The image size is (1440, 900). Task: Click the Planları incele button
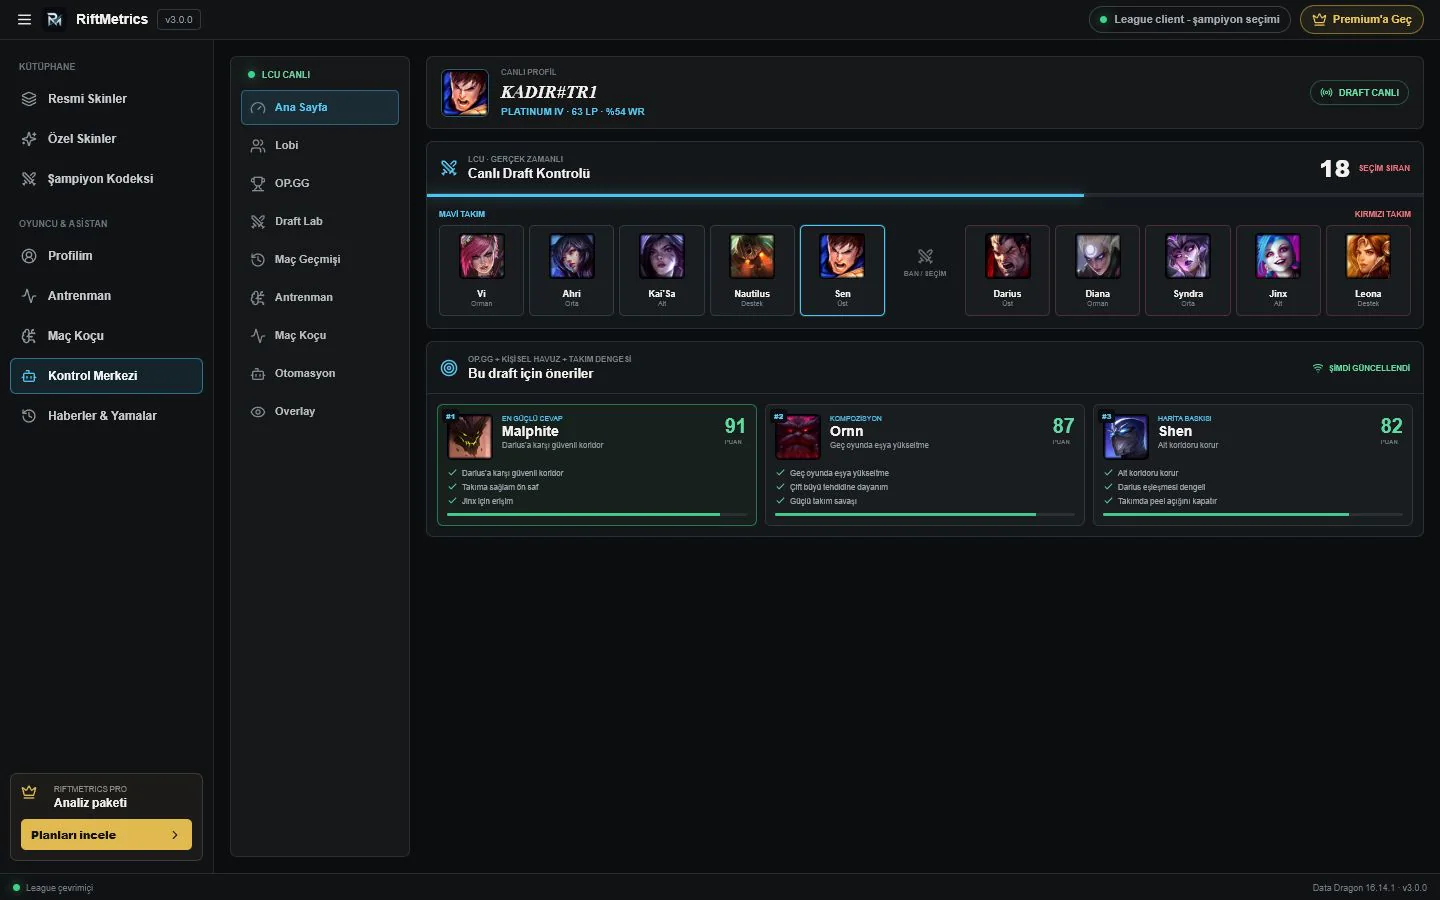106,835
